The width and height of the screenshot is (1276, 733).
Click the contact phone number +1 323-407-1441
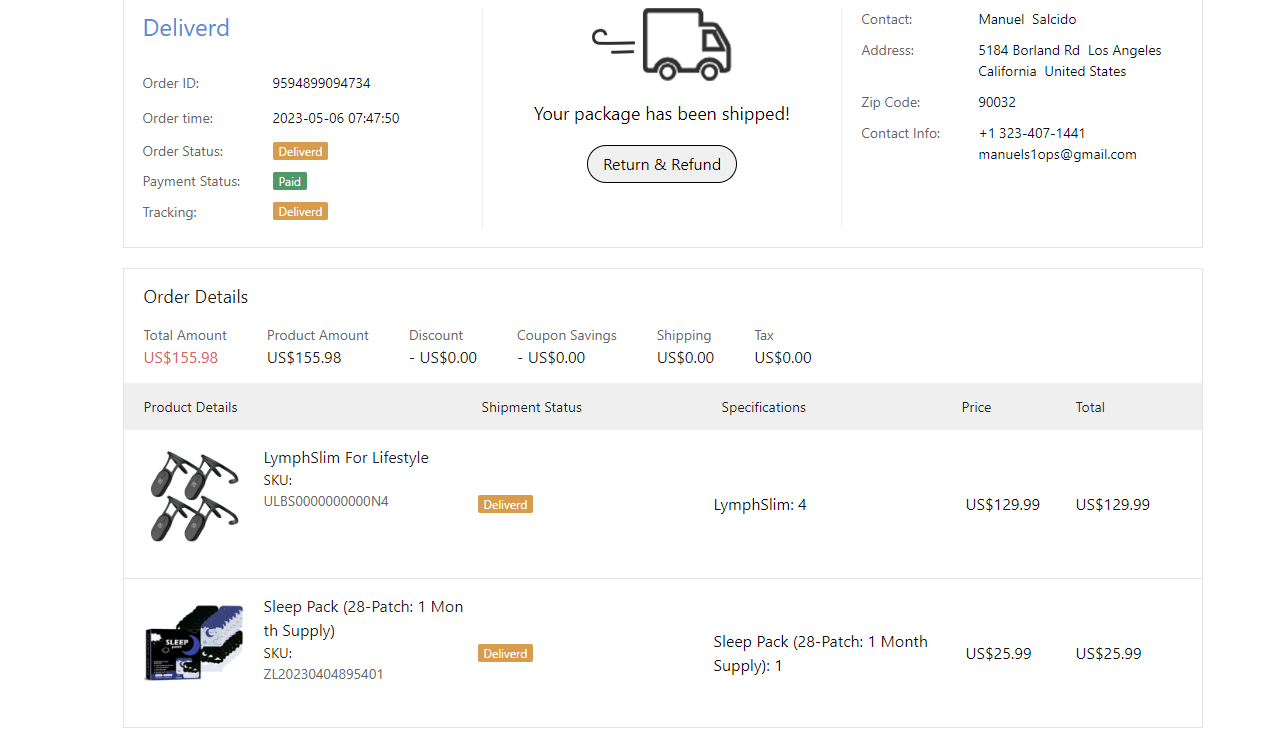coord(1031,134)
